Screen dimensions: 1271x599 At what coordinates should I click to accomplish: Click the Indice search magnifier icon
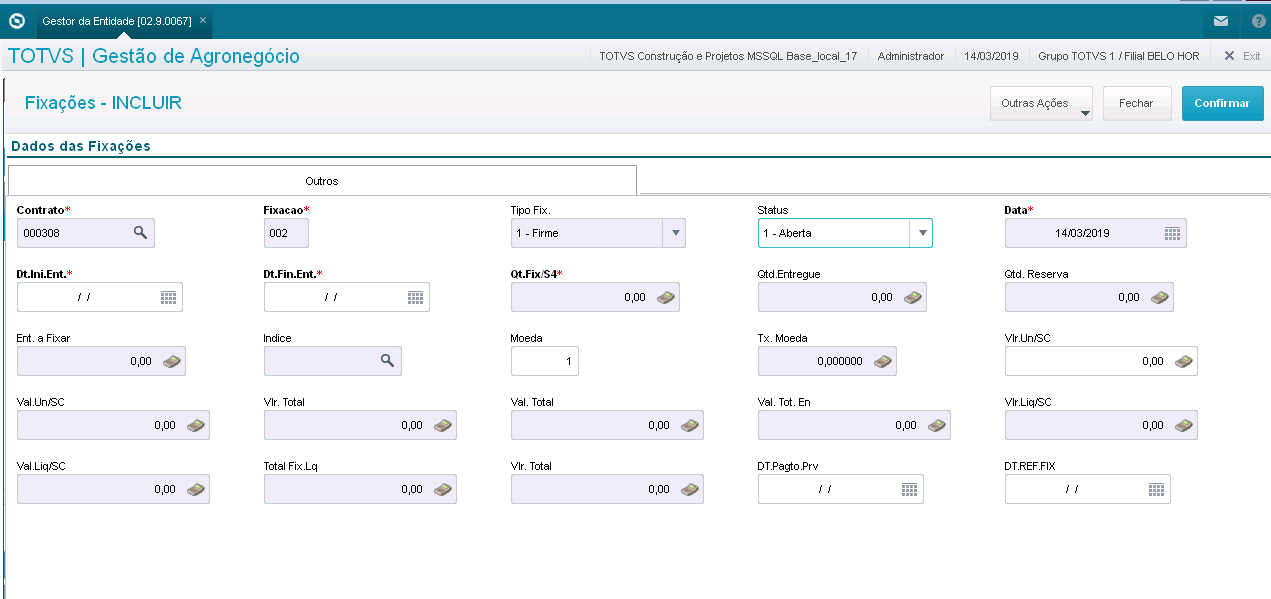pos(387,361)
